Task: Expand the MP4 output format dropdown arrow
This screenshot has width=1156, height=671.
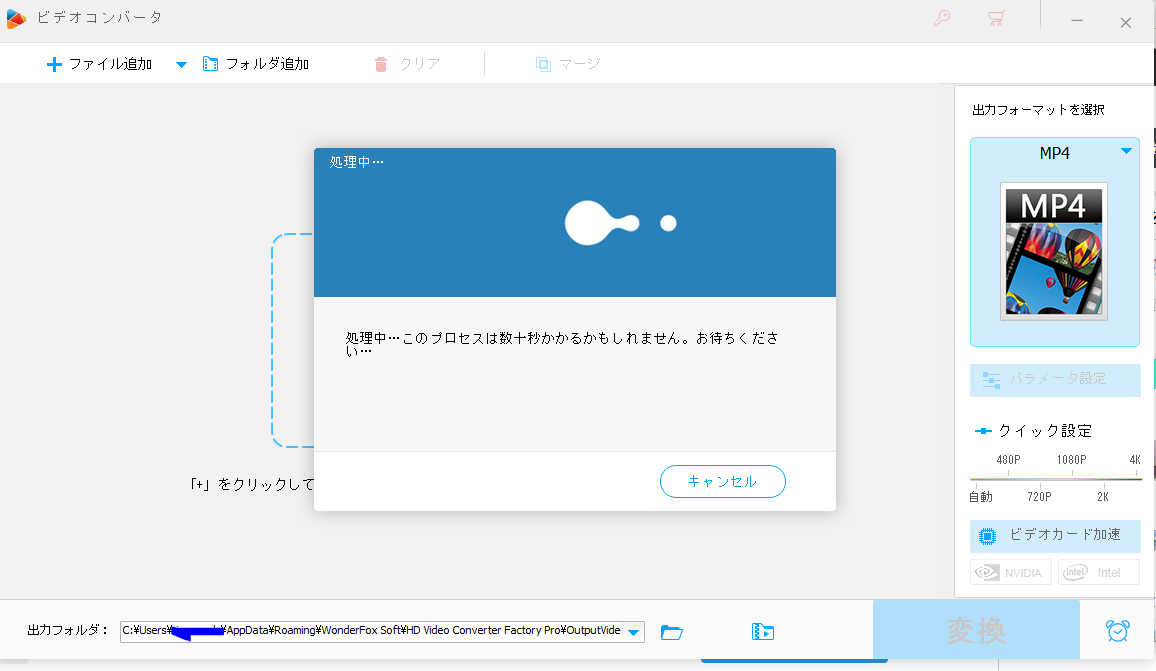Action: click(1126, 151)
